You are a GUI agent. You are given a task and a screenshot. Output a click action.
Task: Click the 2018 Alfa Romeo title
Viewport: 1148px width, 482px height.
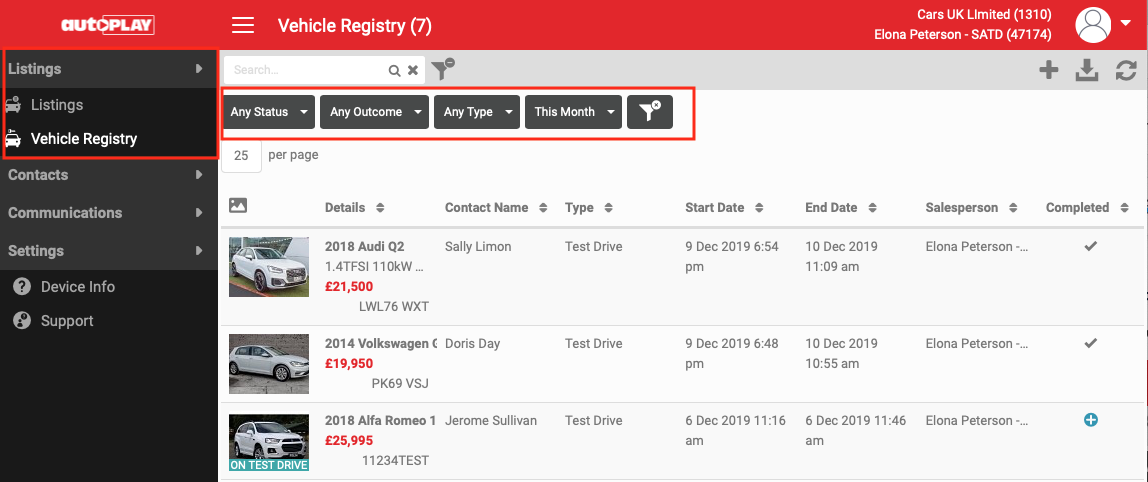(x=381, y=420)
